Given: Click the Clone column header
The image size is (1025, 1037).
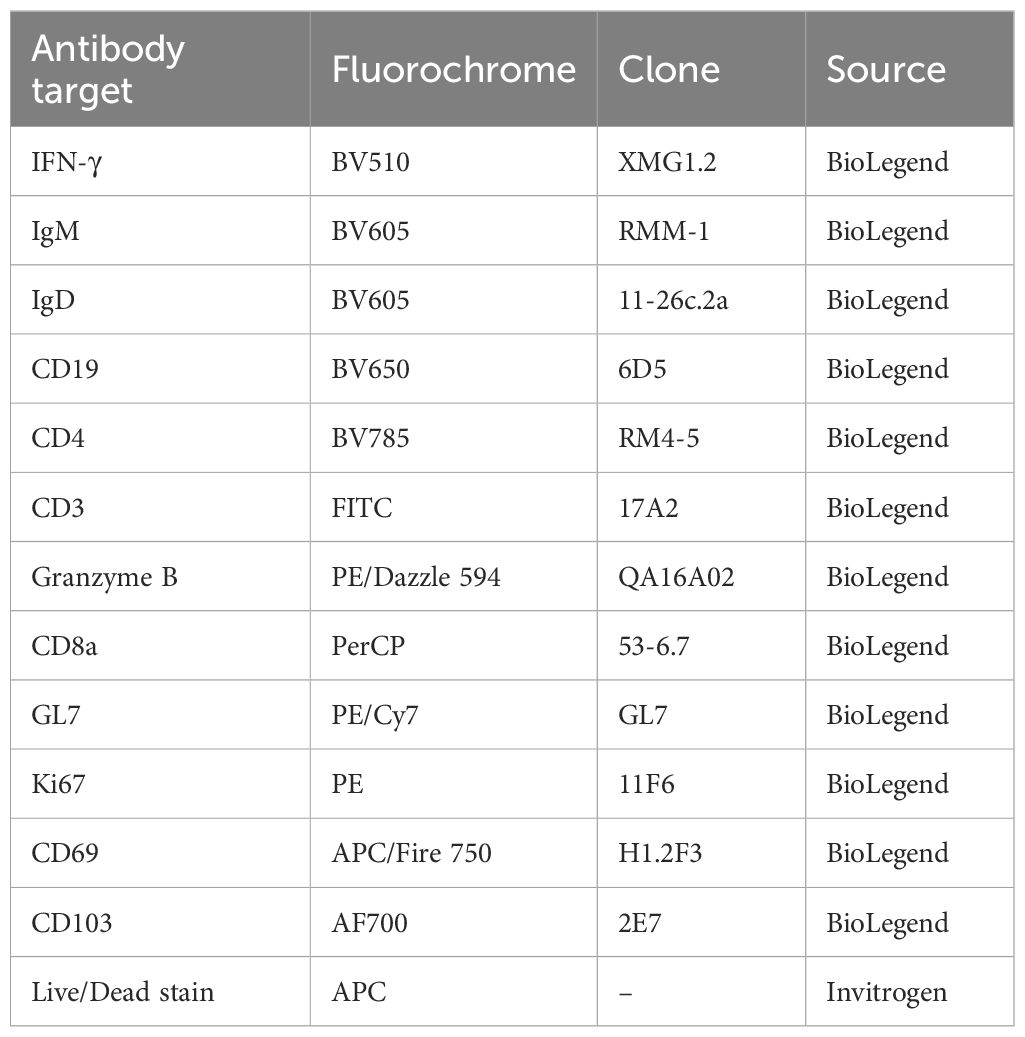Looking at the screenshot, I should tap(701, 69).
